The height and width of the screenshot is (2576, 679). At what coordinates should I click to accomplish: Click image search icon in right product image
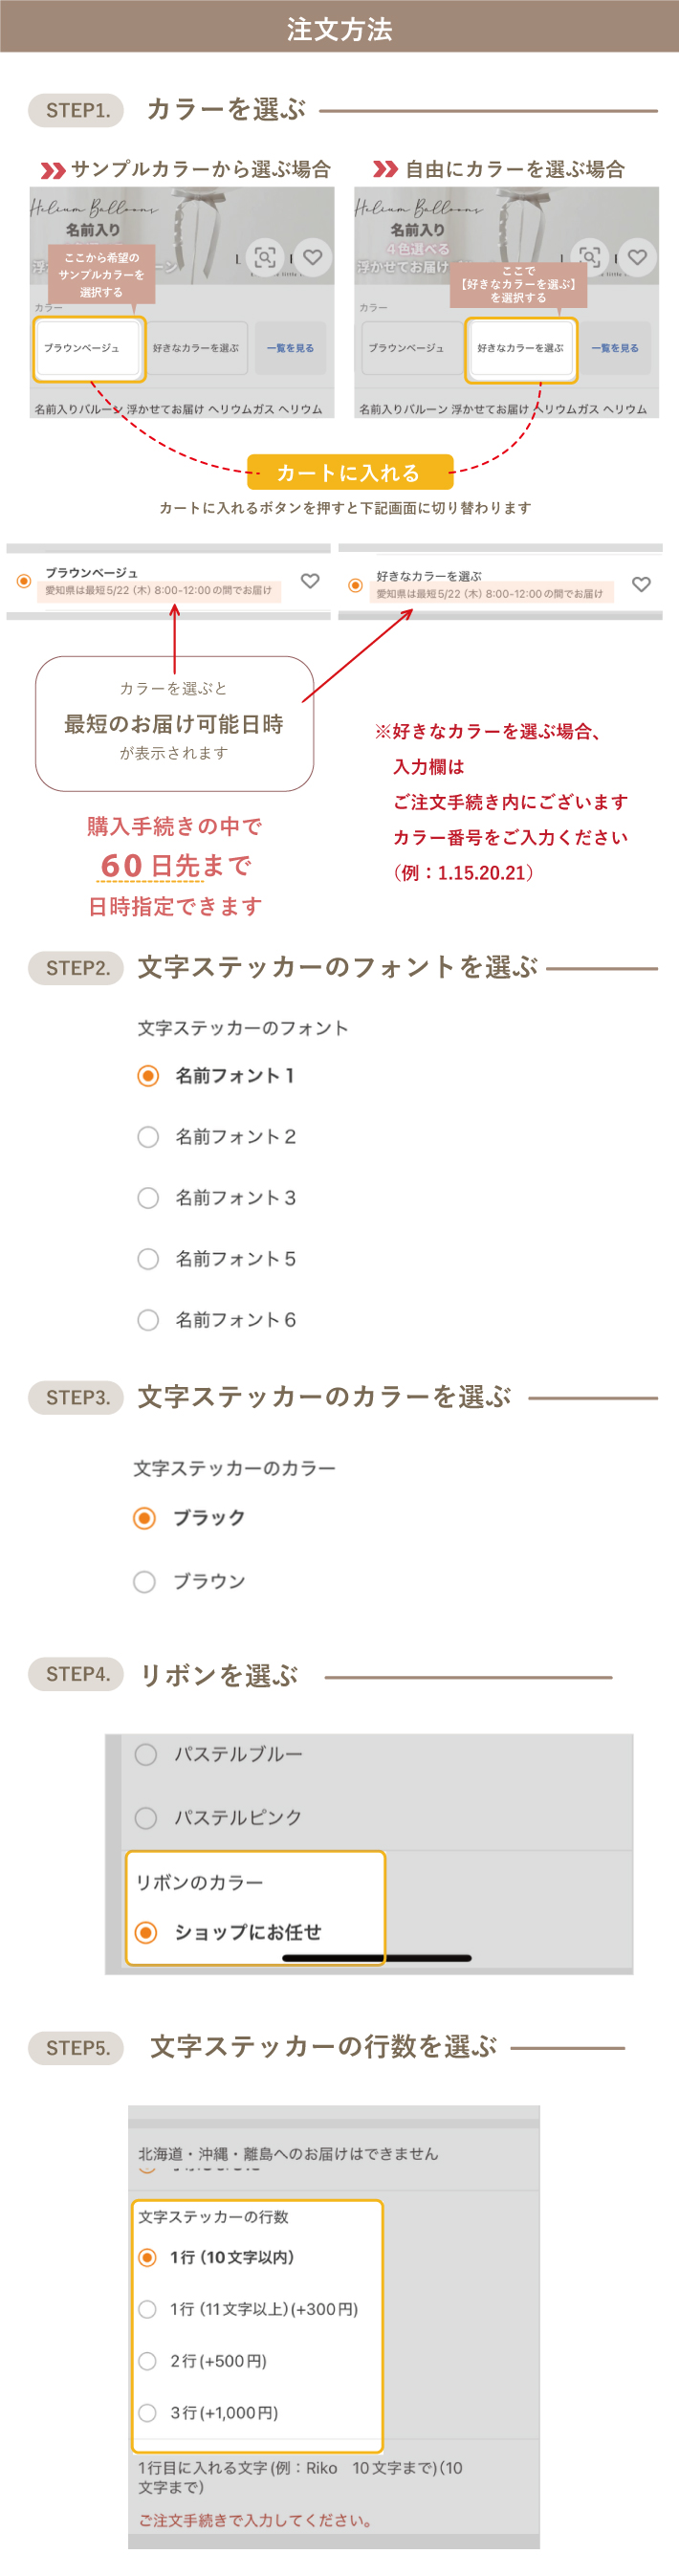(x=590, y=257)
